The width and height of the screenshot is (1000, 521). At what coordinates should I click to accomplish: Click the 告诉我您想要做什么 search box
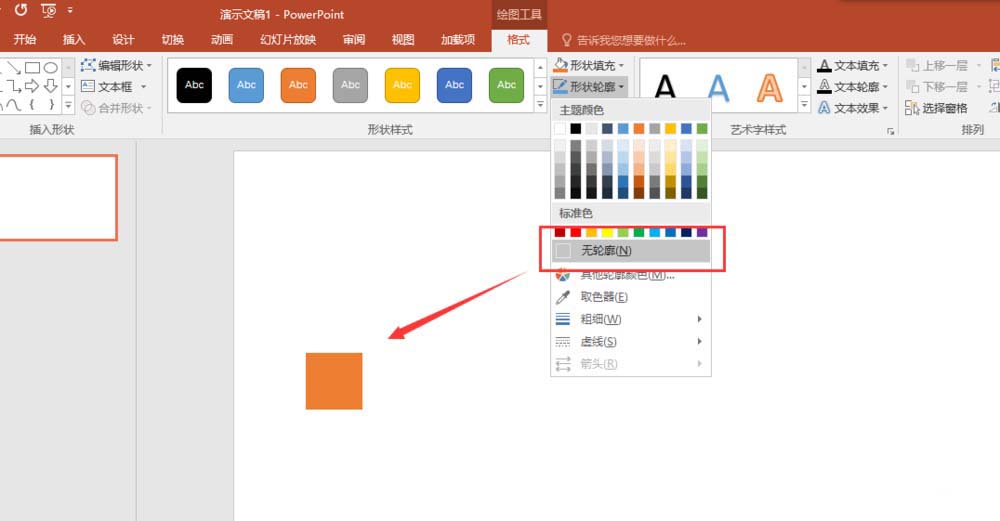point(623,40)
